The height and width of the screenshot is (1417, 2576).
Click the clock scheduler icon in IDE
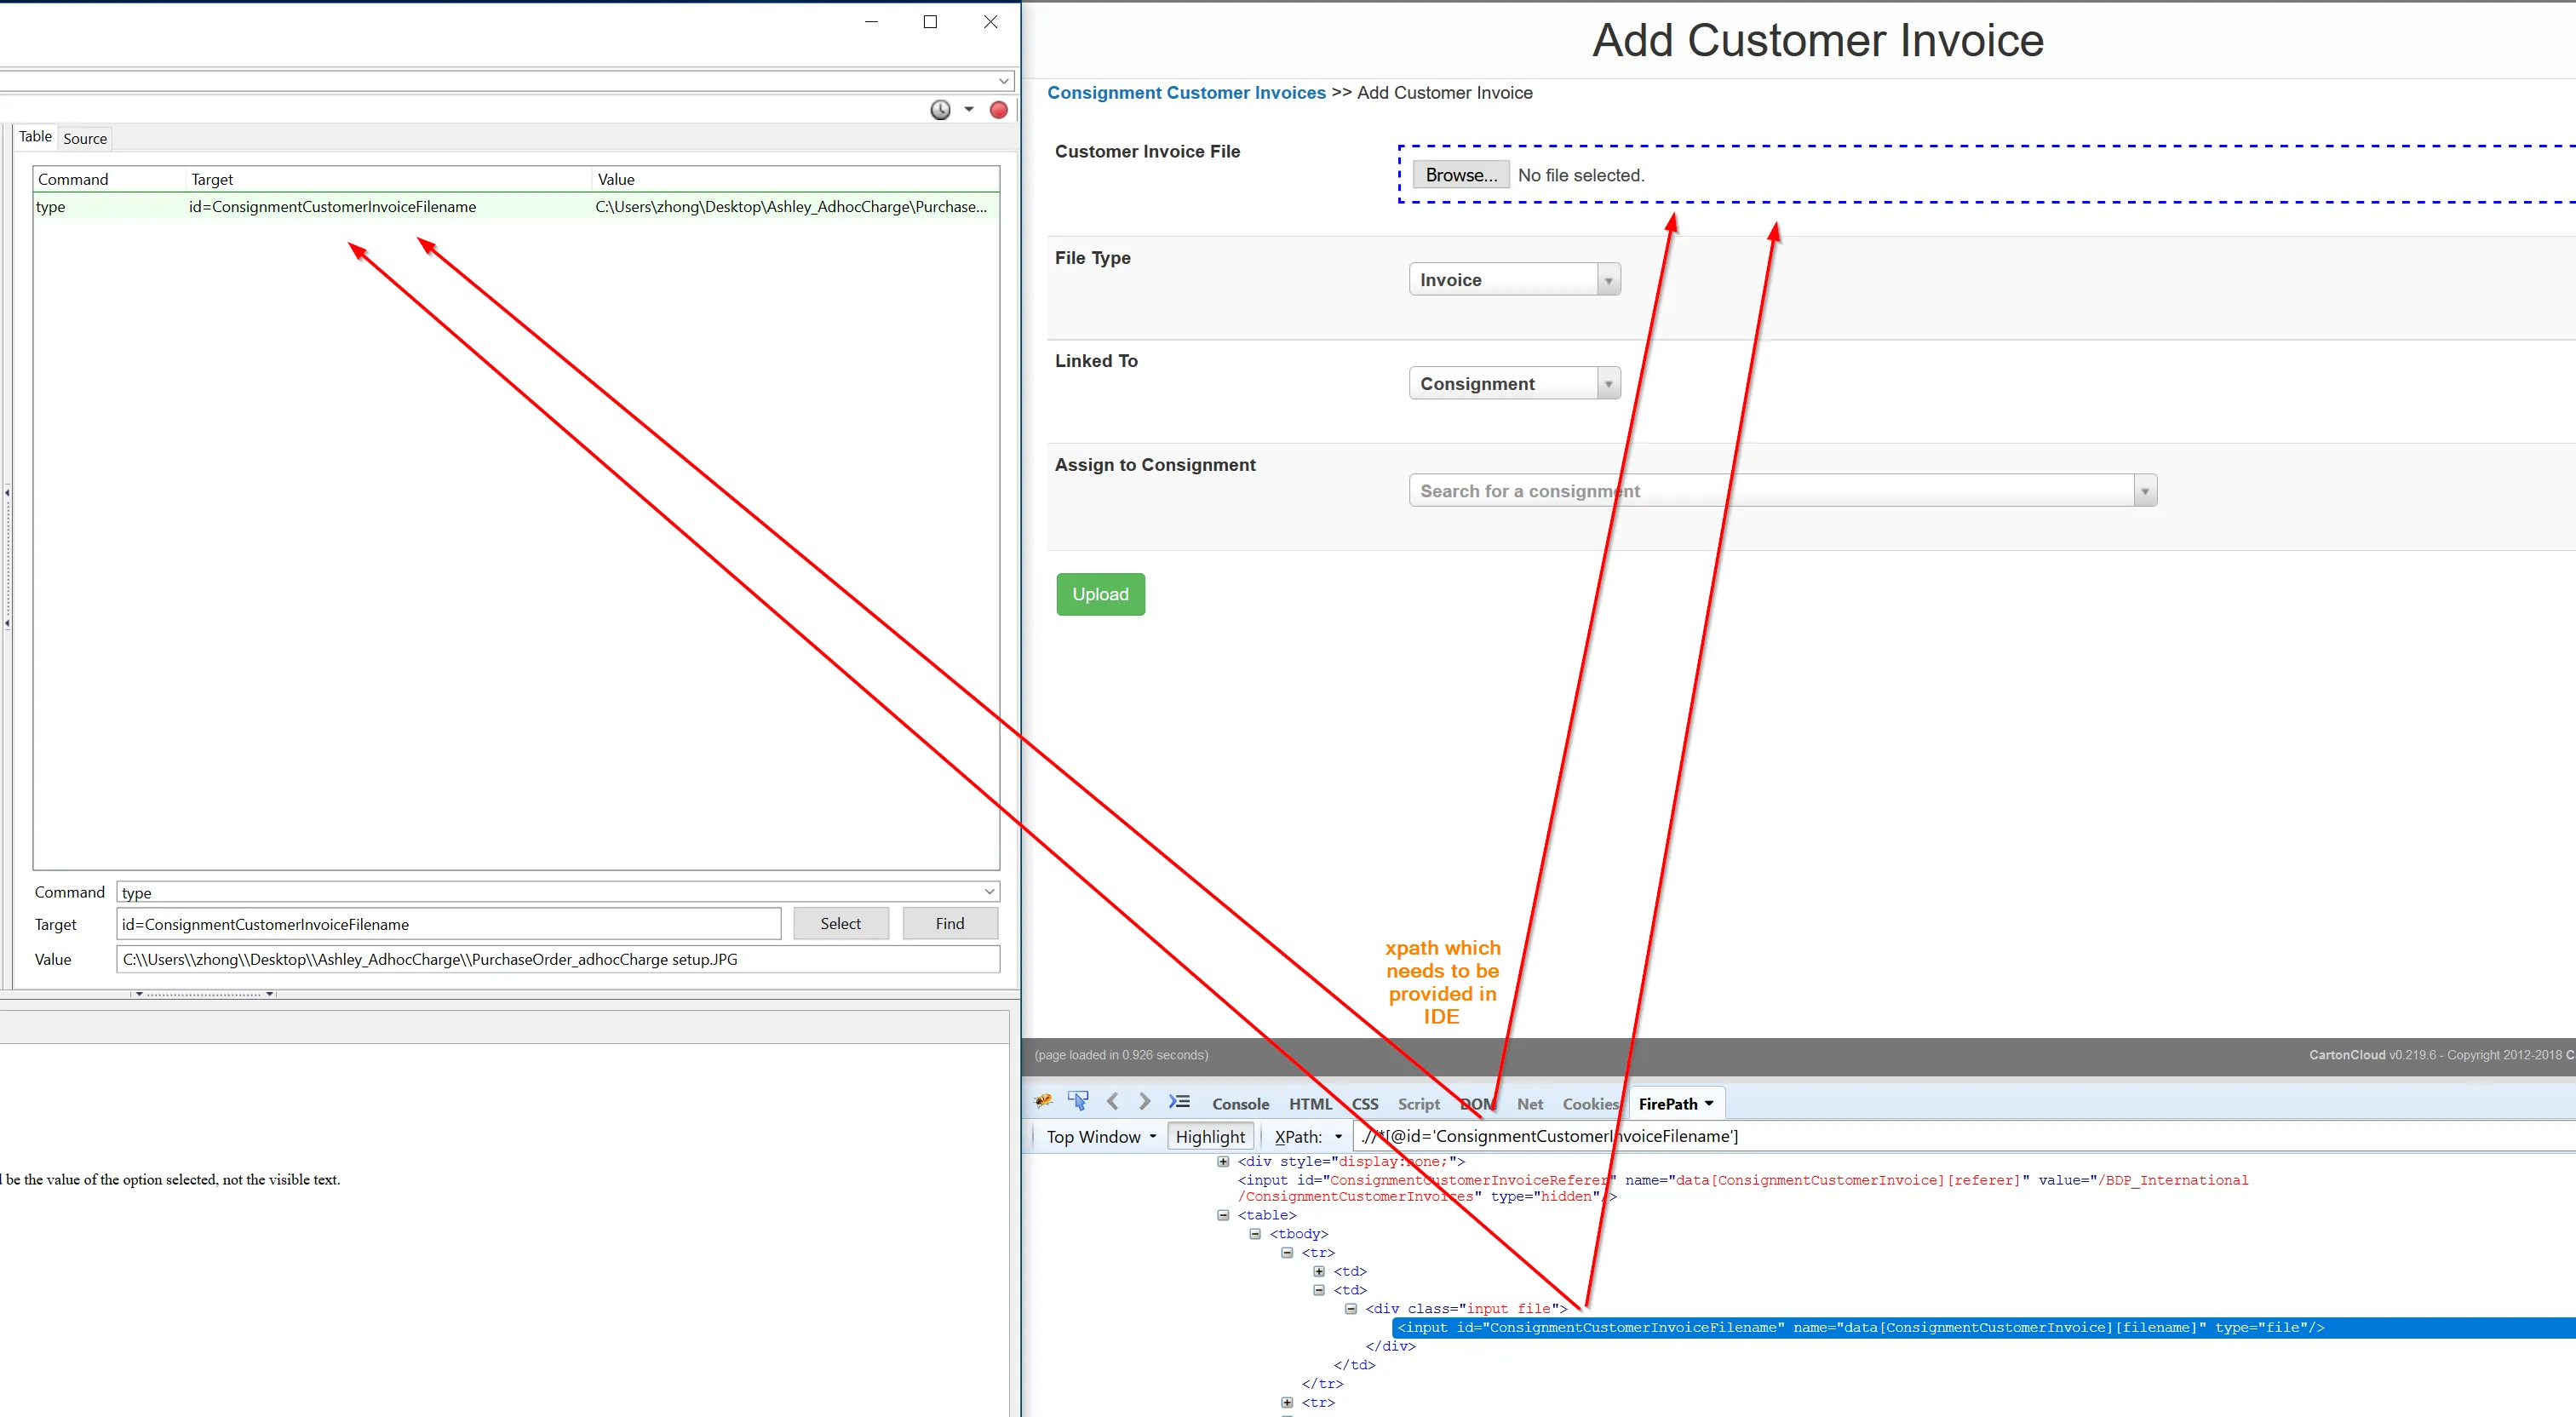940,110
